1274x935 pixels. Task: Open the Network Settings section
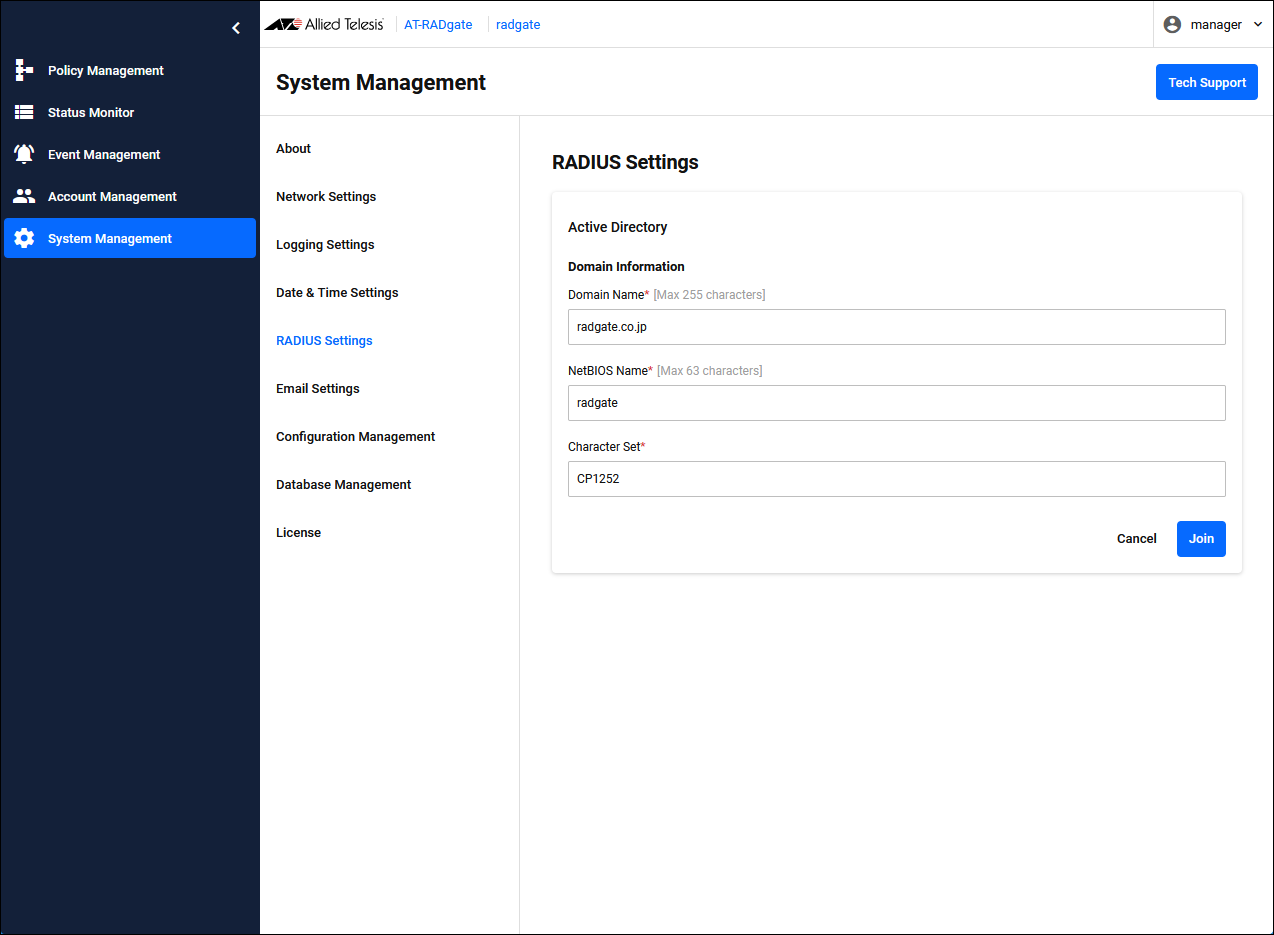coord(326,197)
